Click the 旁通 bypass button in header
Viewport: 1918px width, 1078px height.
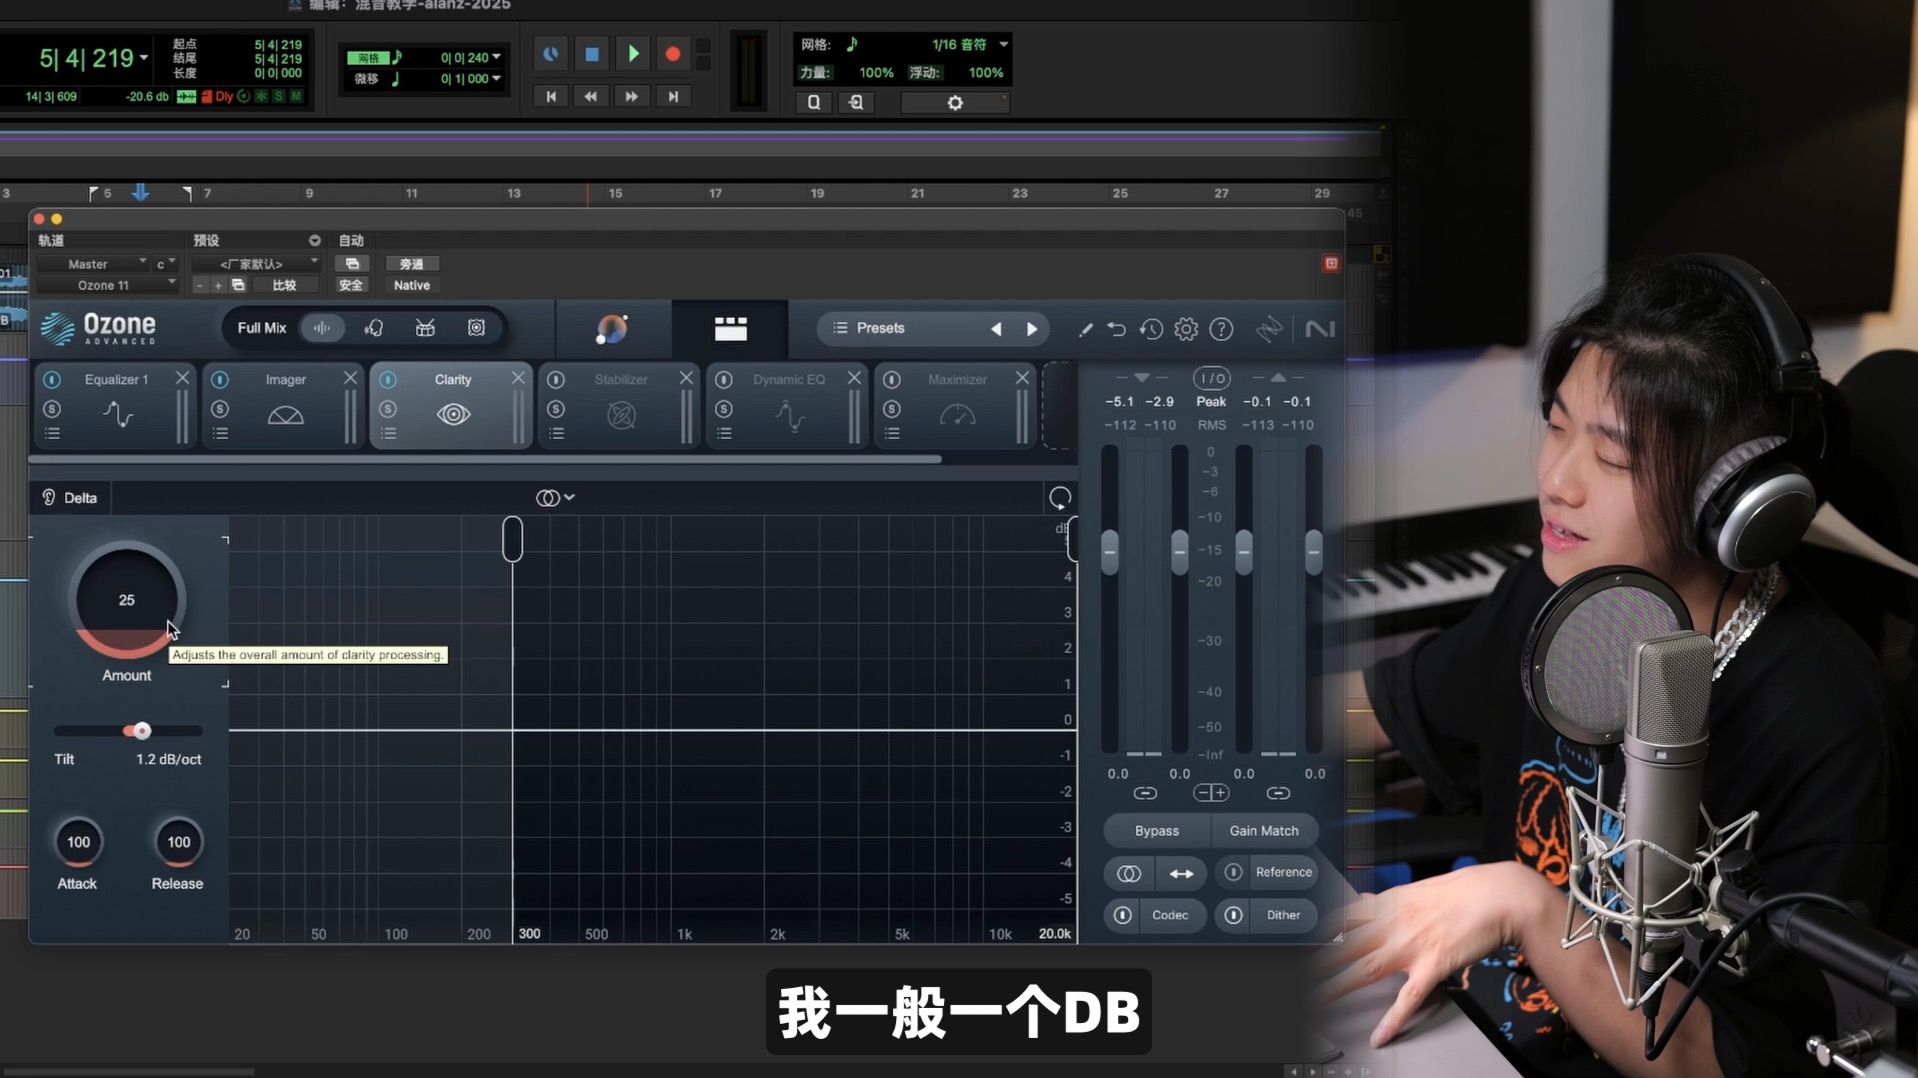point(412,264)
